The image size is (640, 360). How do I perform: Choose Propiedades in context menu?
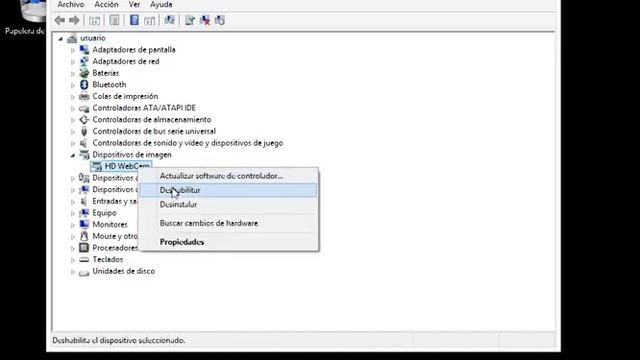click(229, 242)
